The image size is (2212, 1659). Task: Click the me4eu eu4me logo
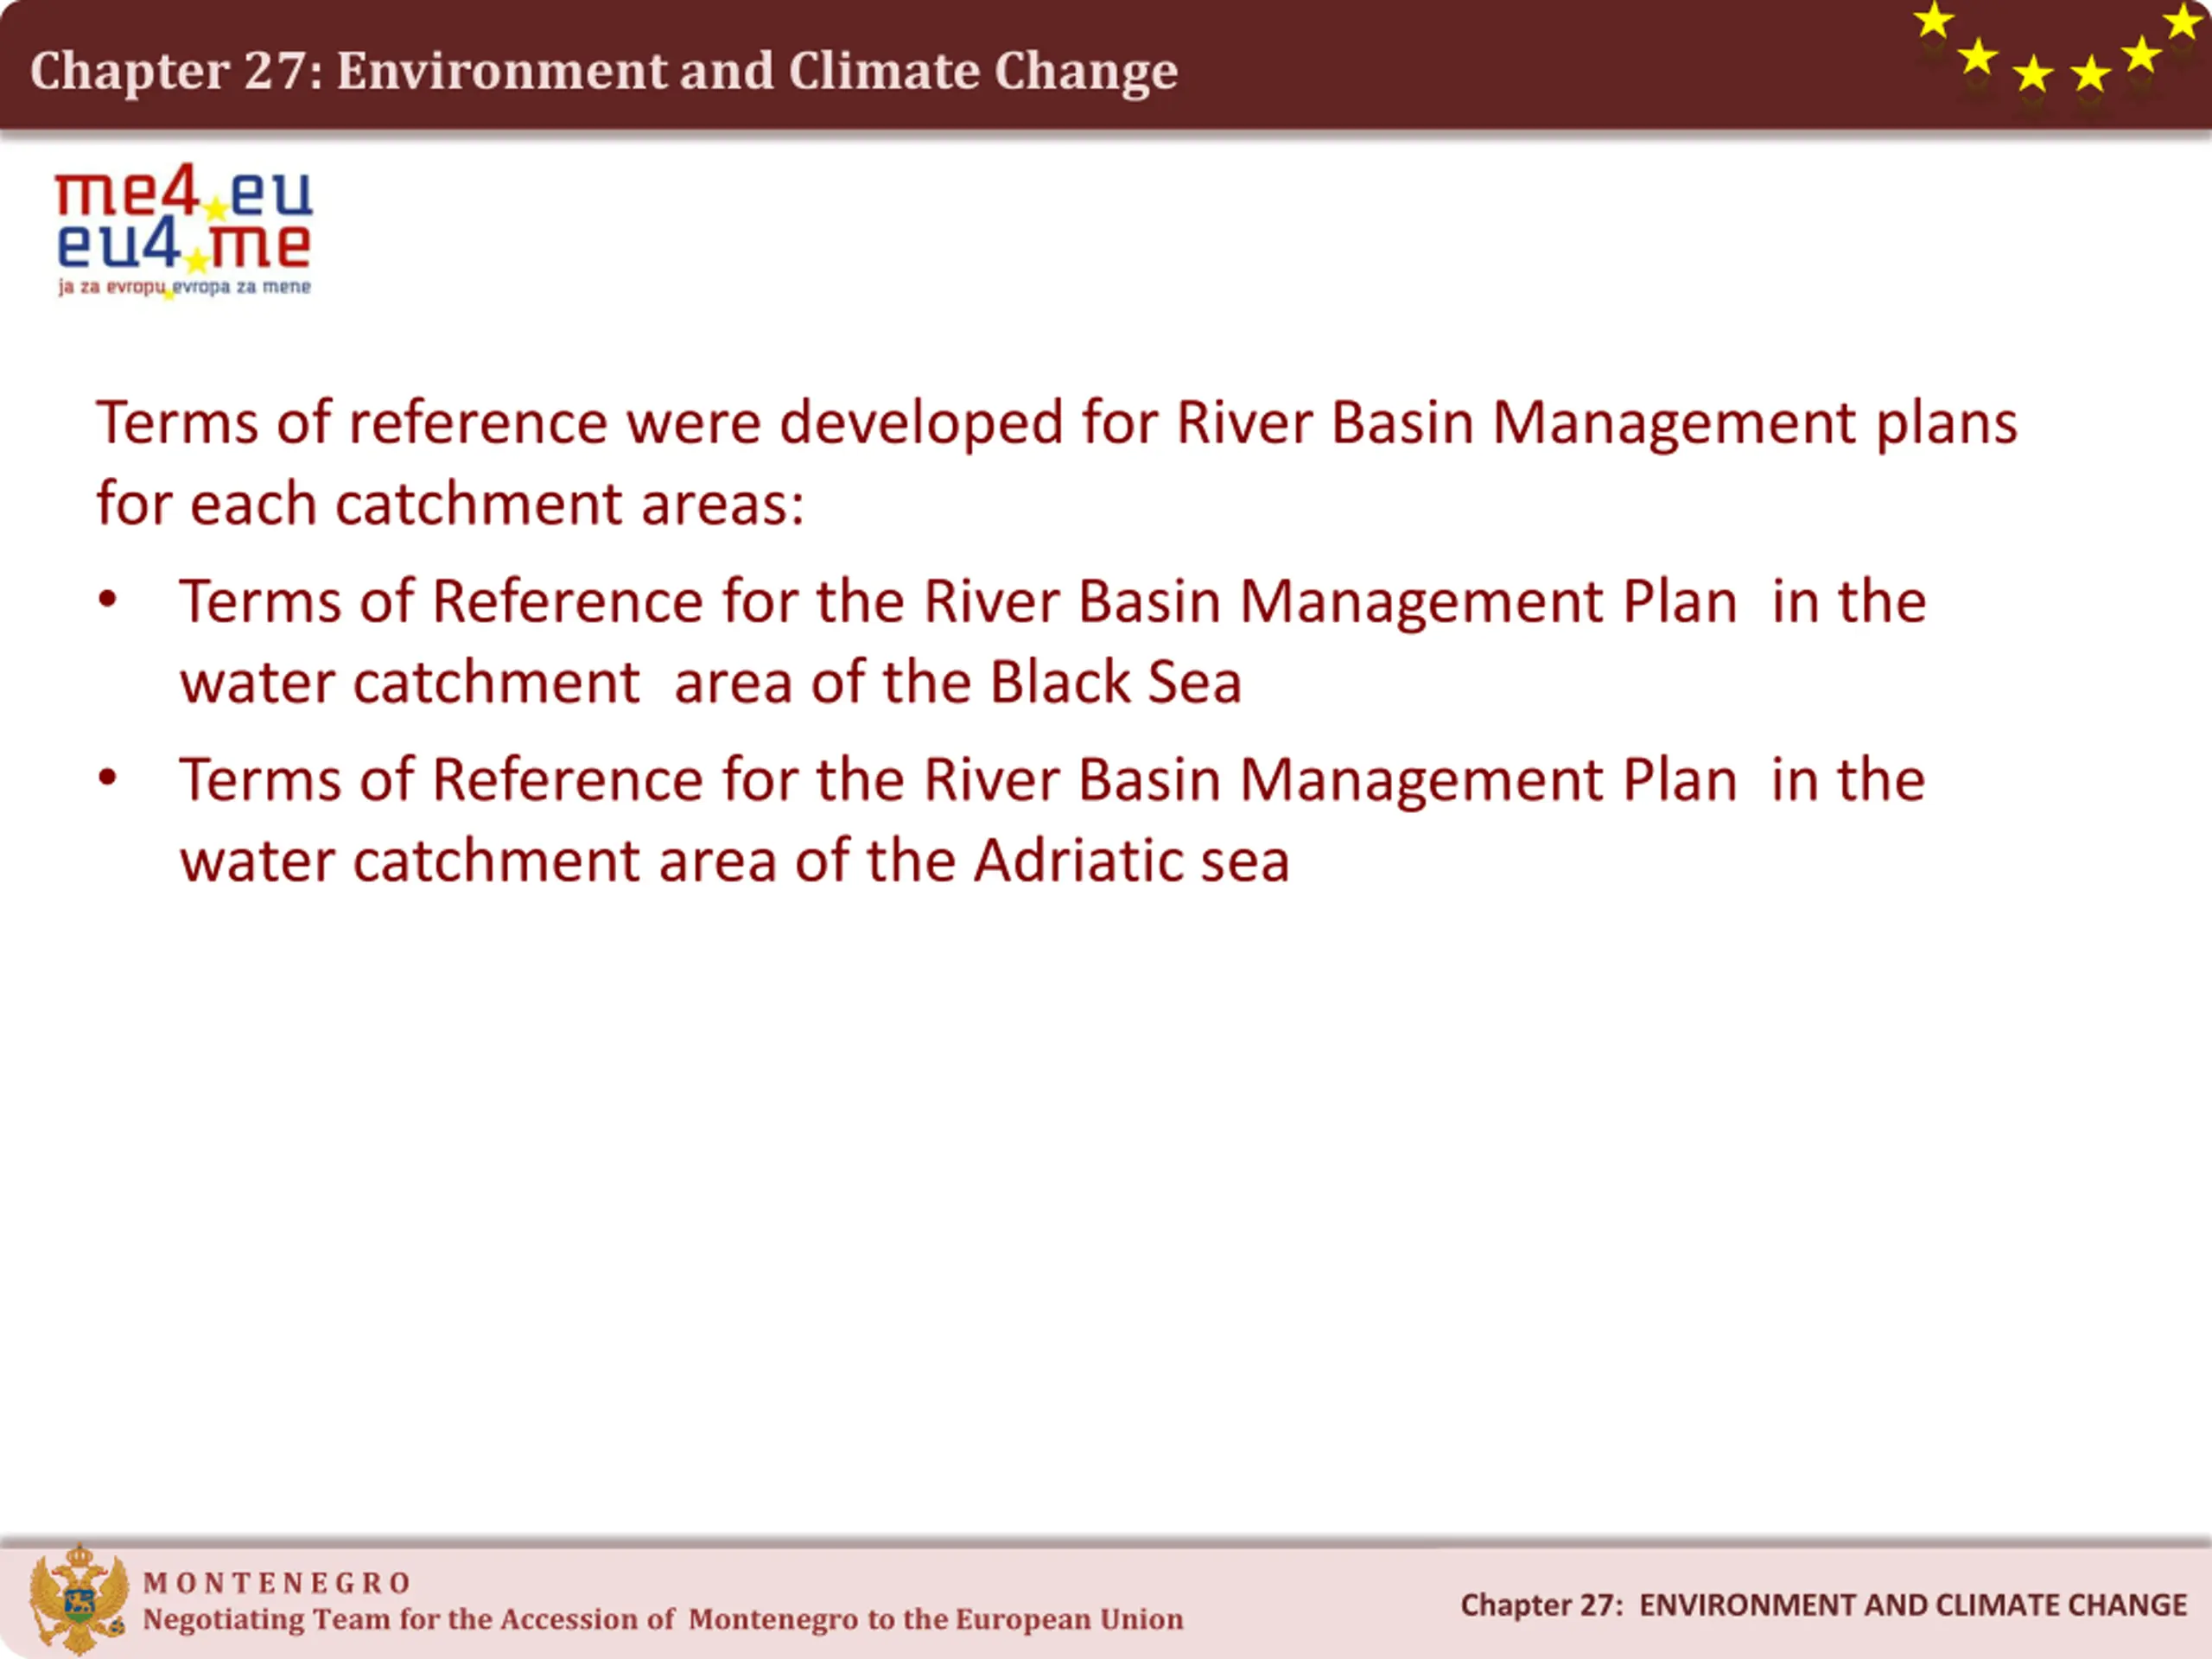coord(184,230)
